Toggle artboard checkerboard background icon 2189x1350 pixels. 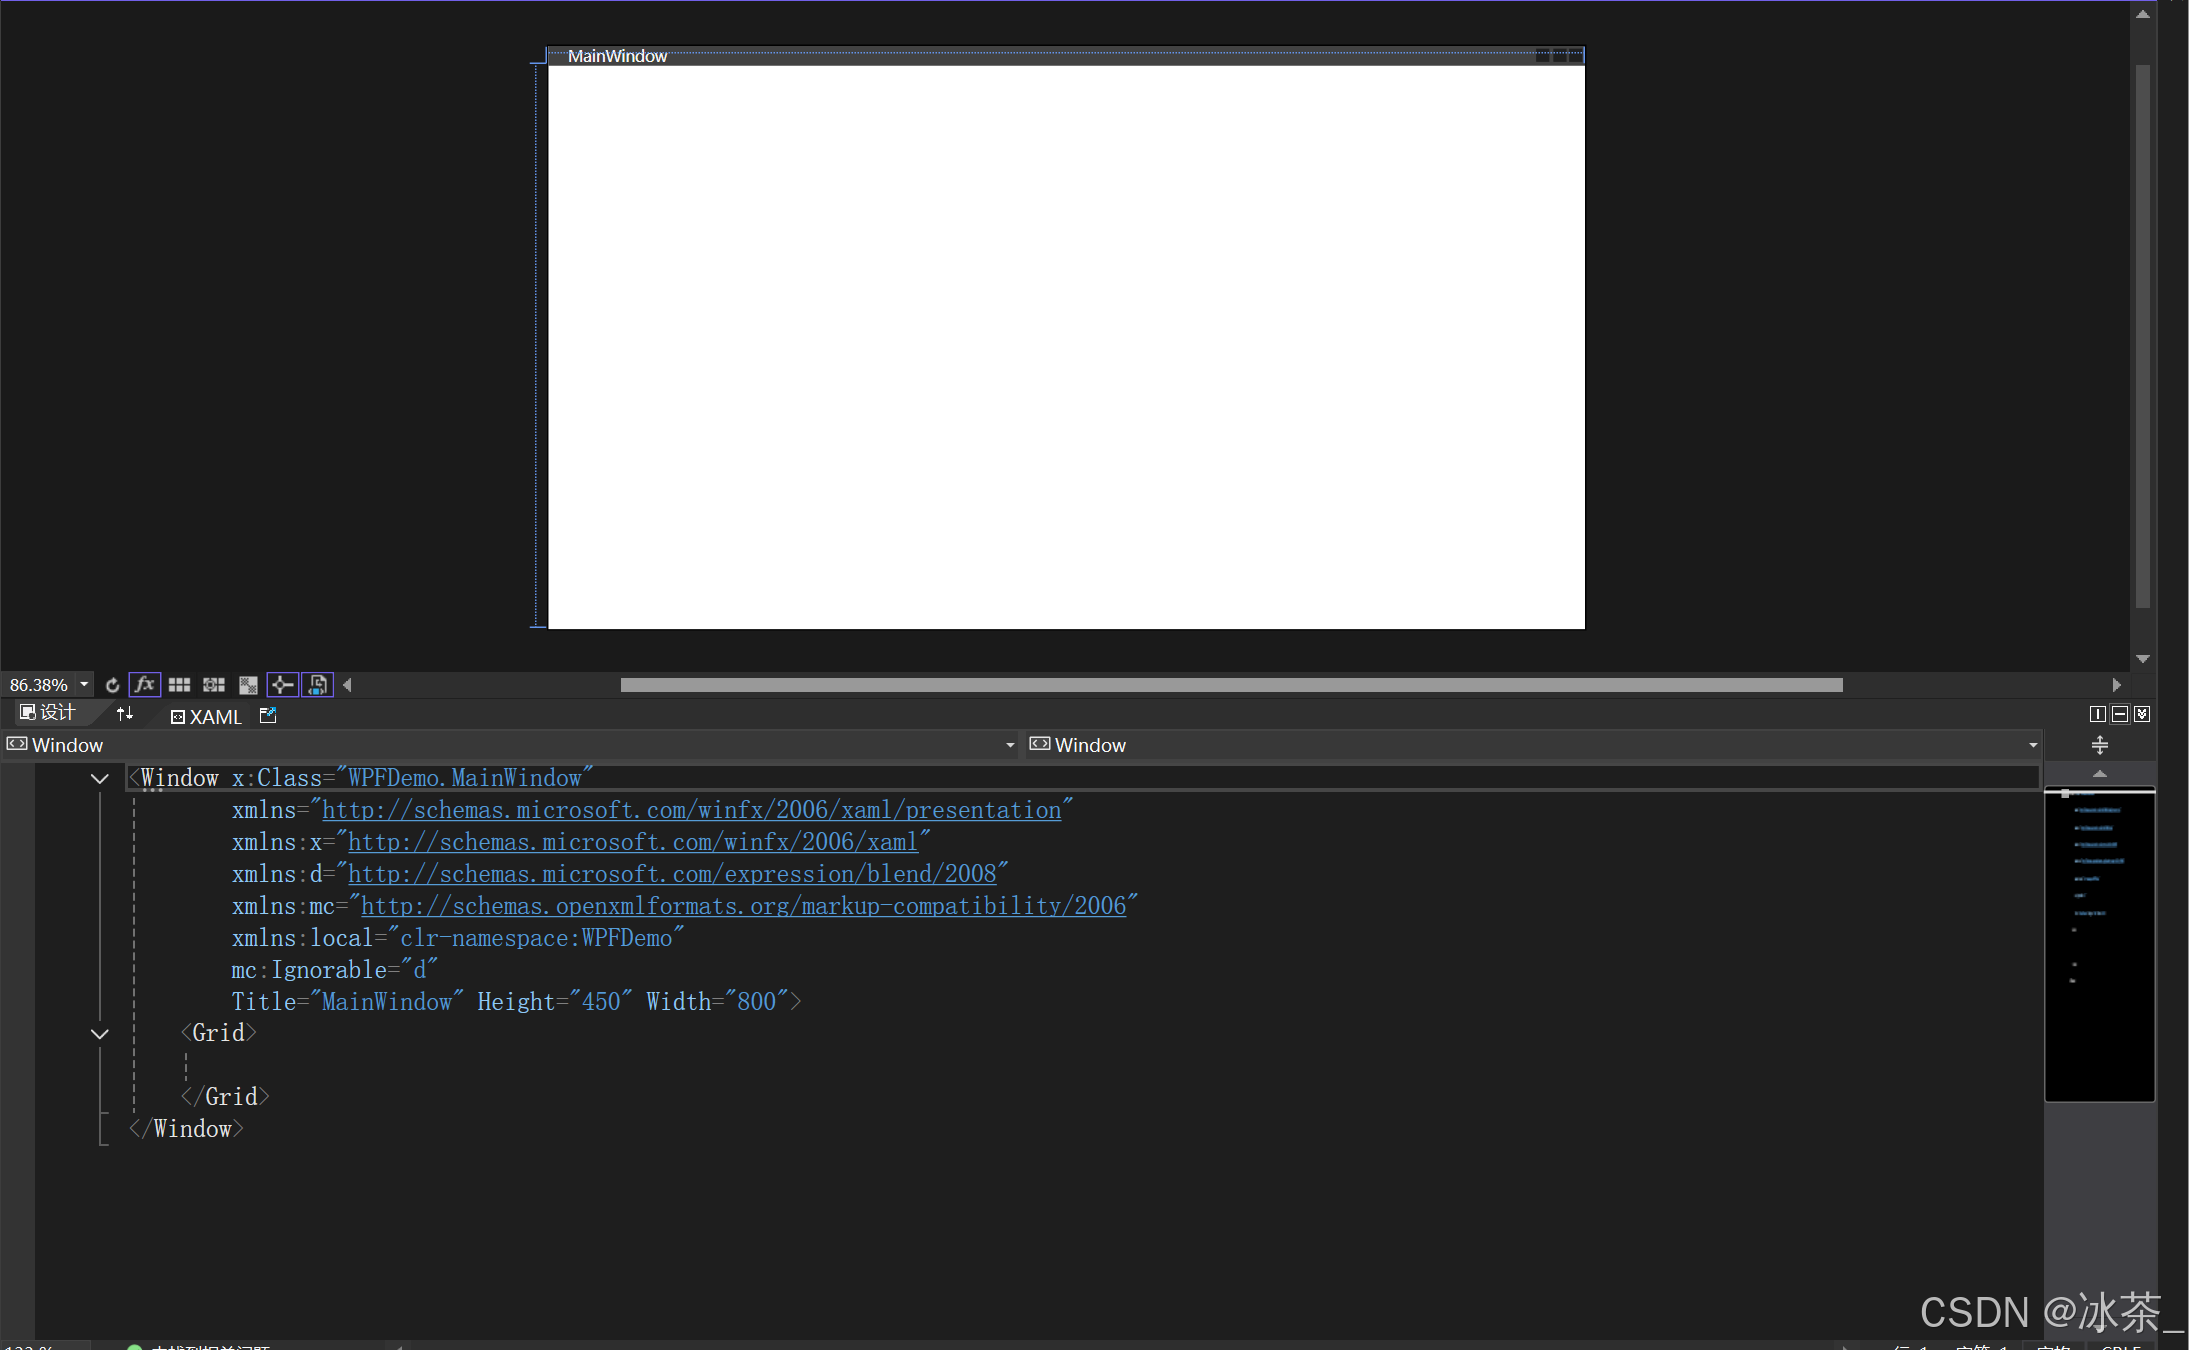[248, 685]
